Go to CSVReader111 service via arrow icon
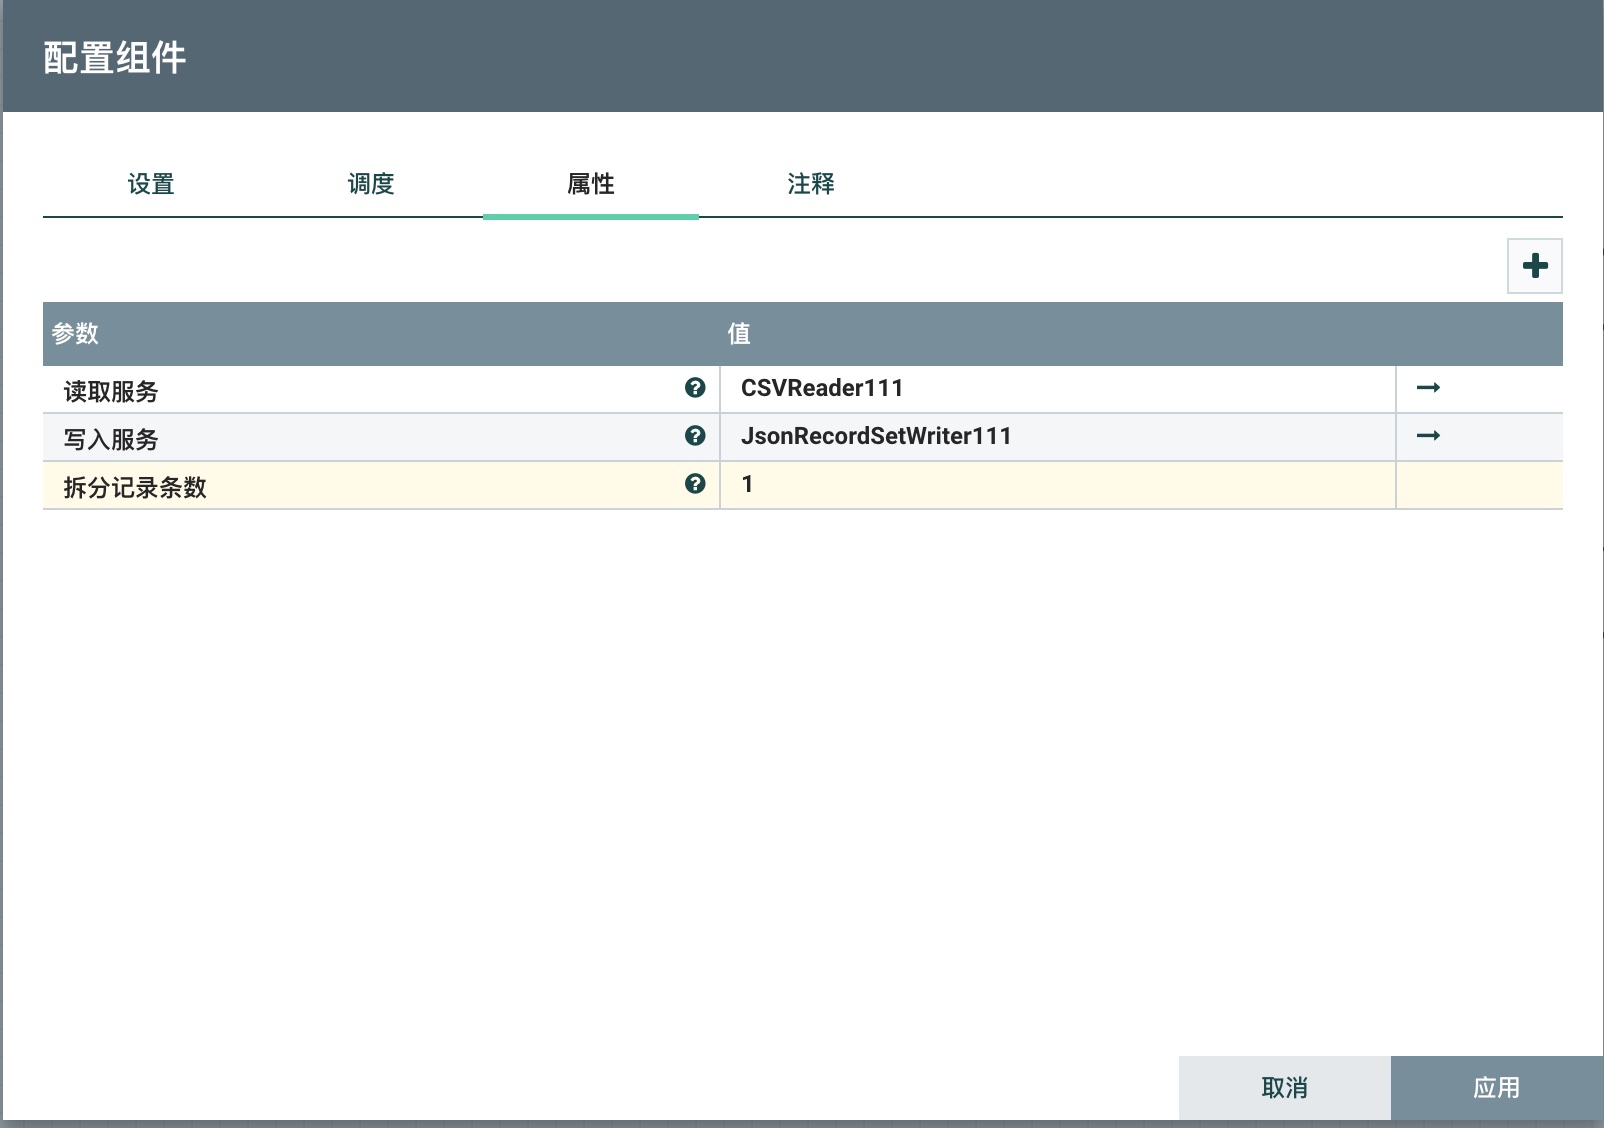Viewport: 1604px width, 1128px height. pyautogui.click(x=1428, y=388)
